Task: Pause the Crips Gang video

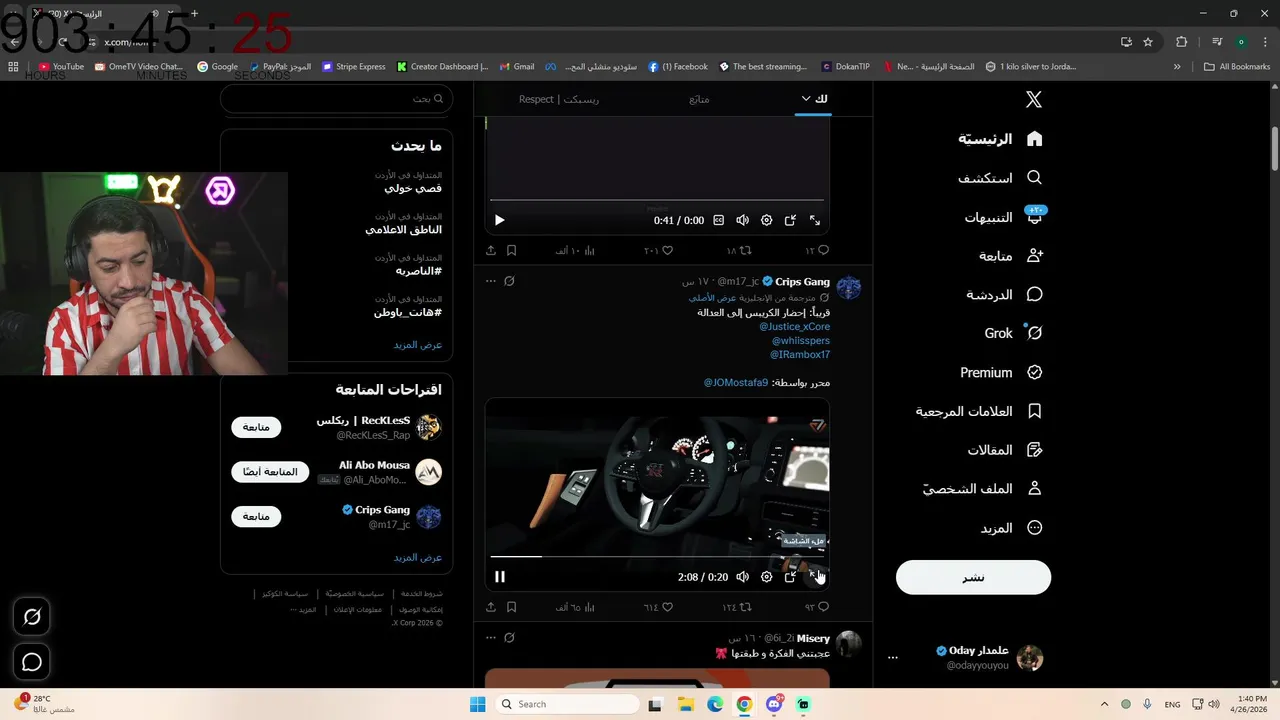Action: pyautogui.click(x=500, y=576)
